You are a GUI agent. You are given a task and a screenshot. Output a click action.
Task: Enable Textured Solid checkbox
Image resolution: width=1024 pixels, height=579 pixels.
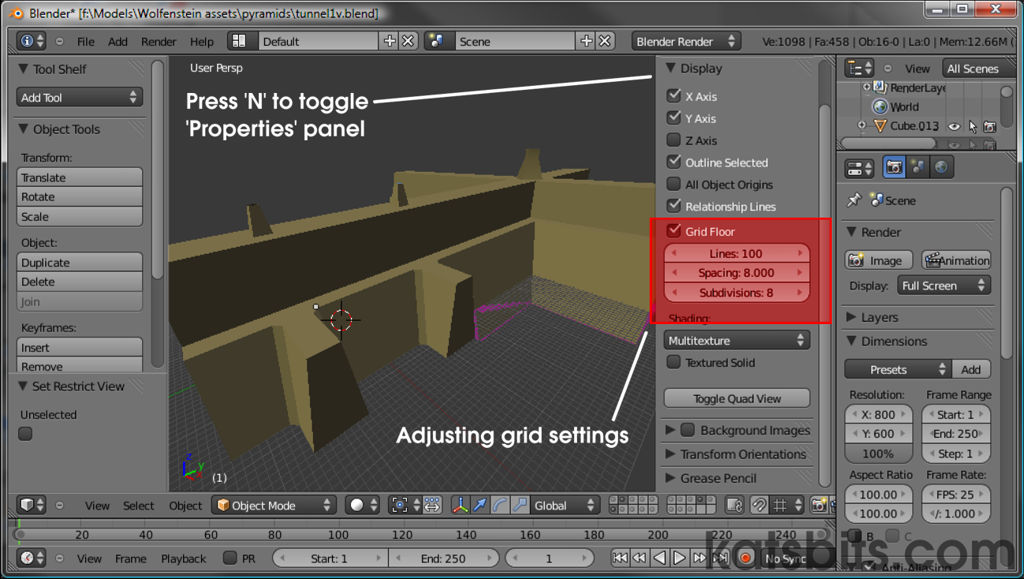pos(674,362)
